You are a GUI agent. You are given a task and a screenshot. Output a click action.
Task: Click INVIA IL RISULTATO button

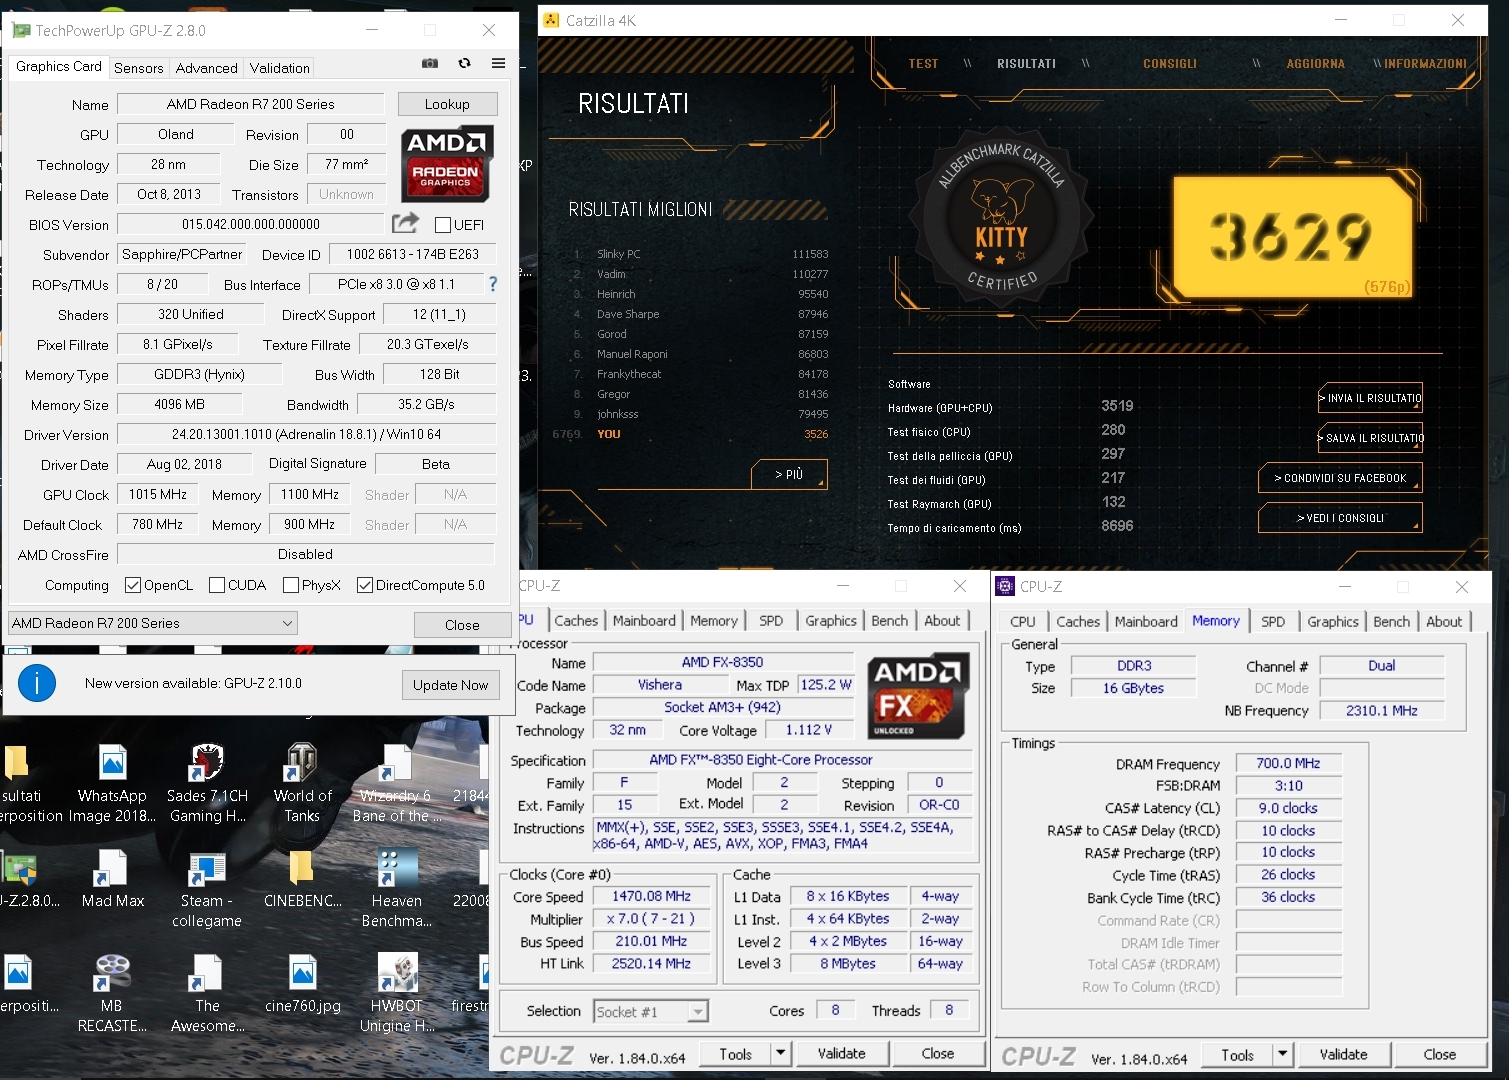(1370, 398)
